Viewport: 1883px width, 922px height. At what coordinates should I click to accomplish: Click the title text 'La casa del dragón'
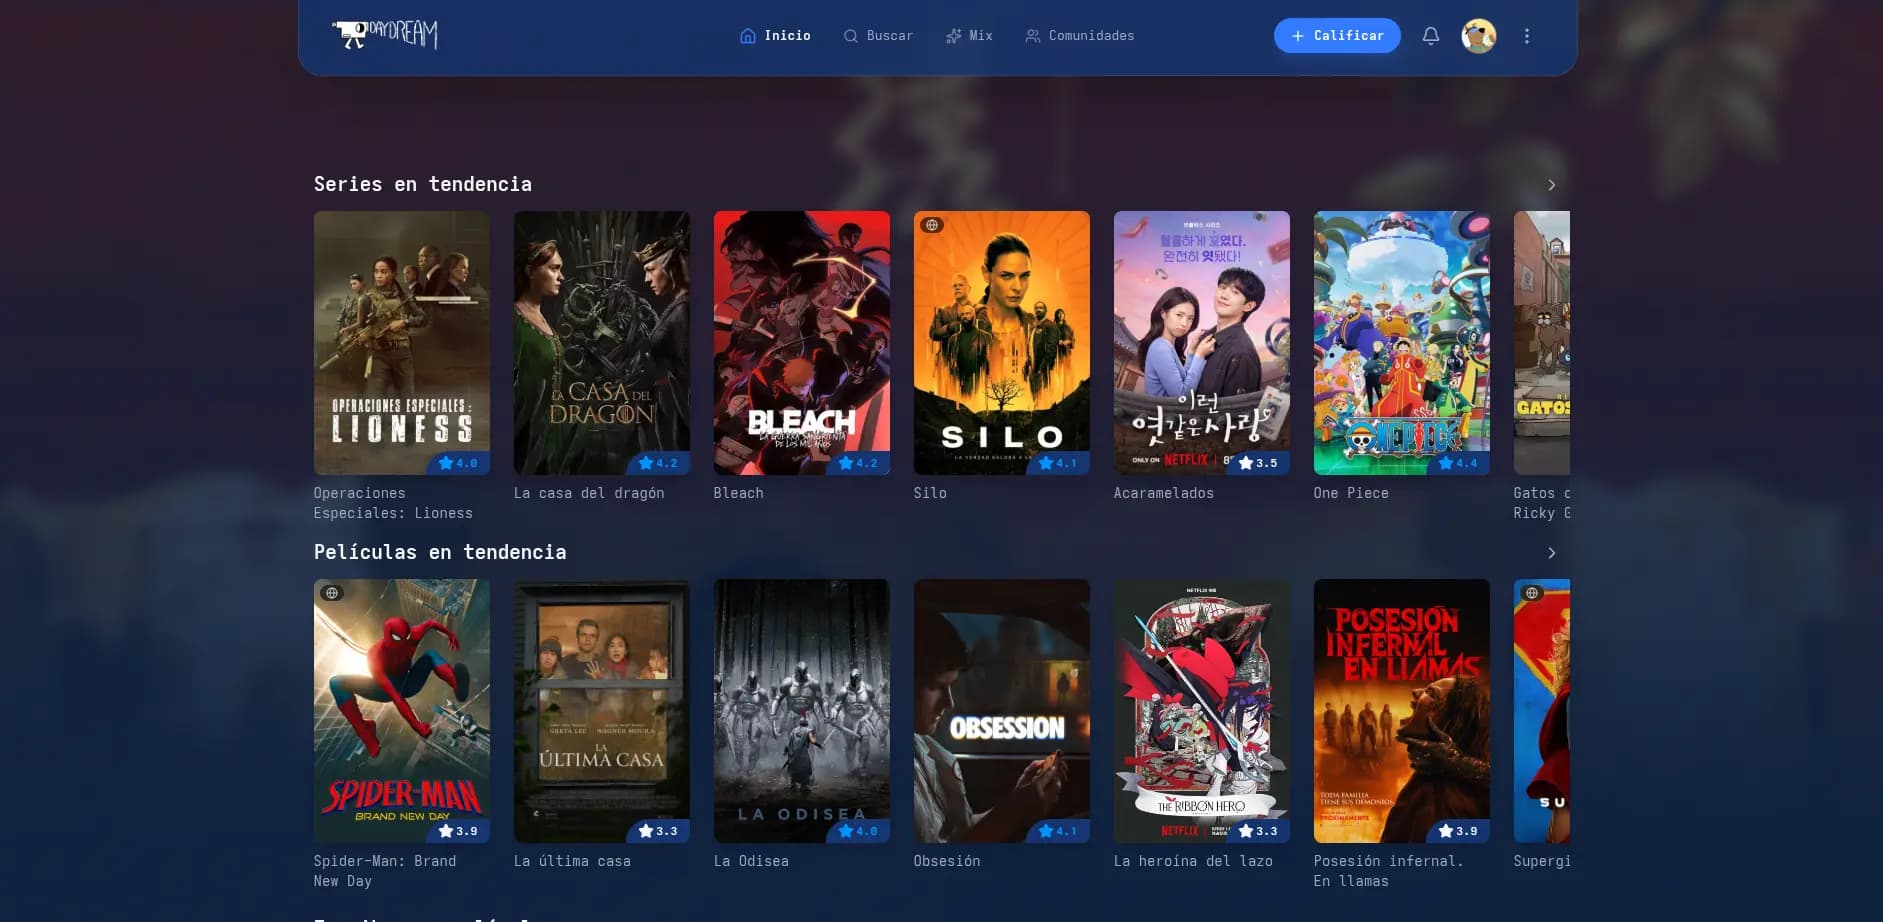(589, 493)
